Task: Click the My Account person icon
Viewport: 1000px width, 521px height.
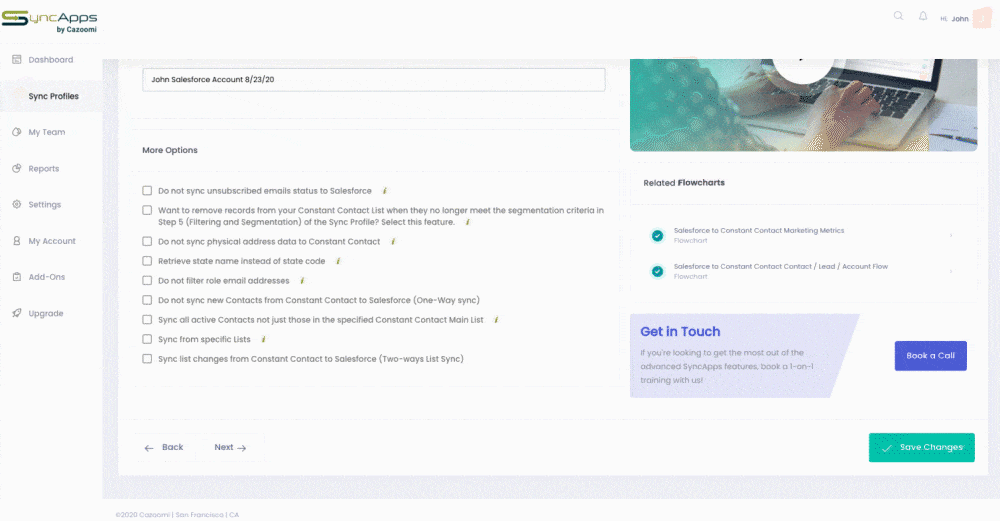Action: [x=17, y=241]
